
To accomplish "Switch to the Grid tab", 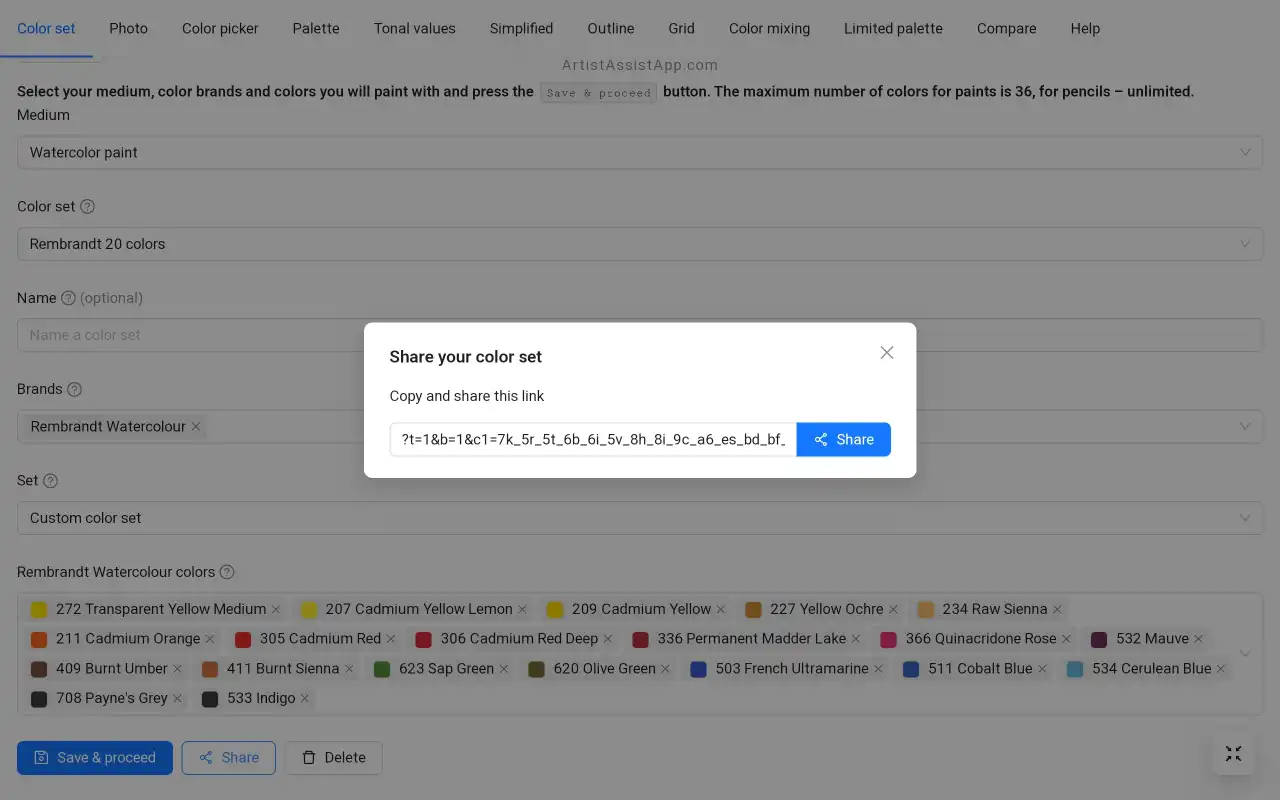I will coord(682,28).
